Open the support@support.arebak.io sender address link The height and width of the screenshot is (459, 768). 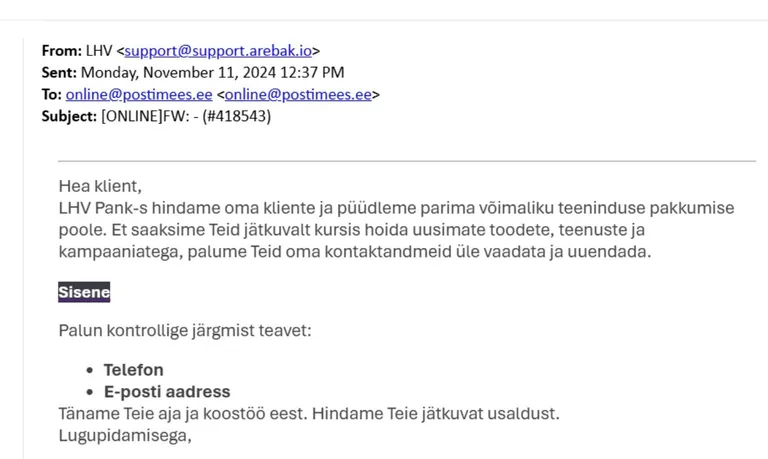[218, 51]
